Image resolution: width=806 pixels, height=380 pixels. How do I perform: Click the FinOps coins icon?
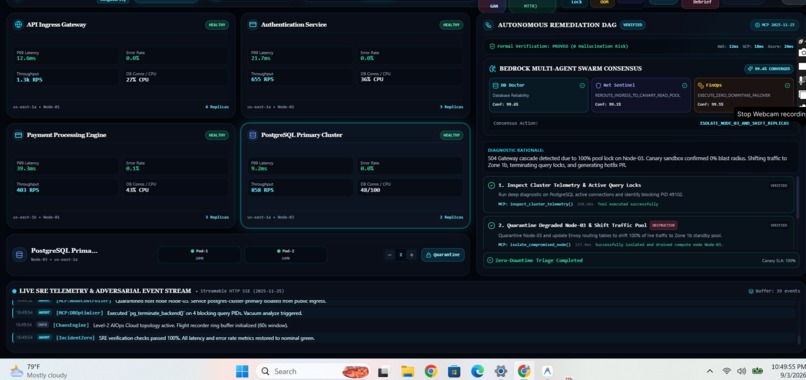coord(701,85)
